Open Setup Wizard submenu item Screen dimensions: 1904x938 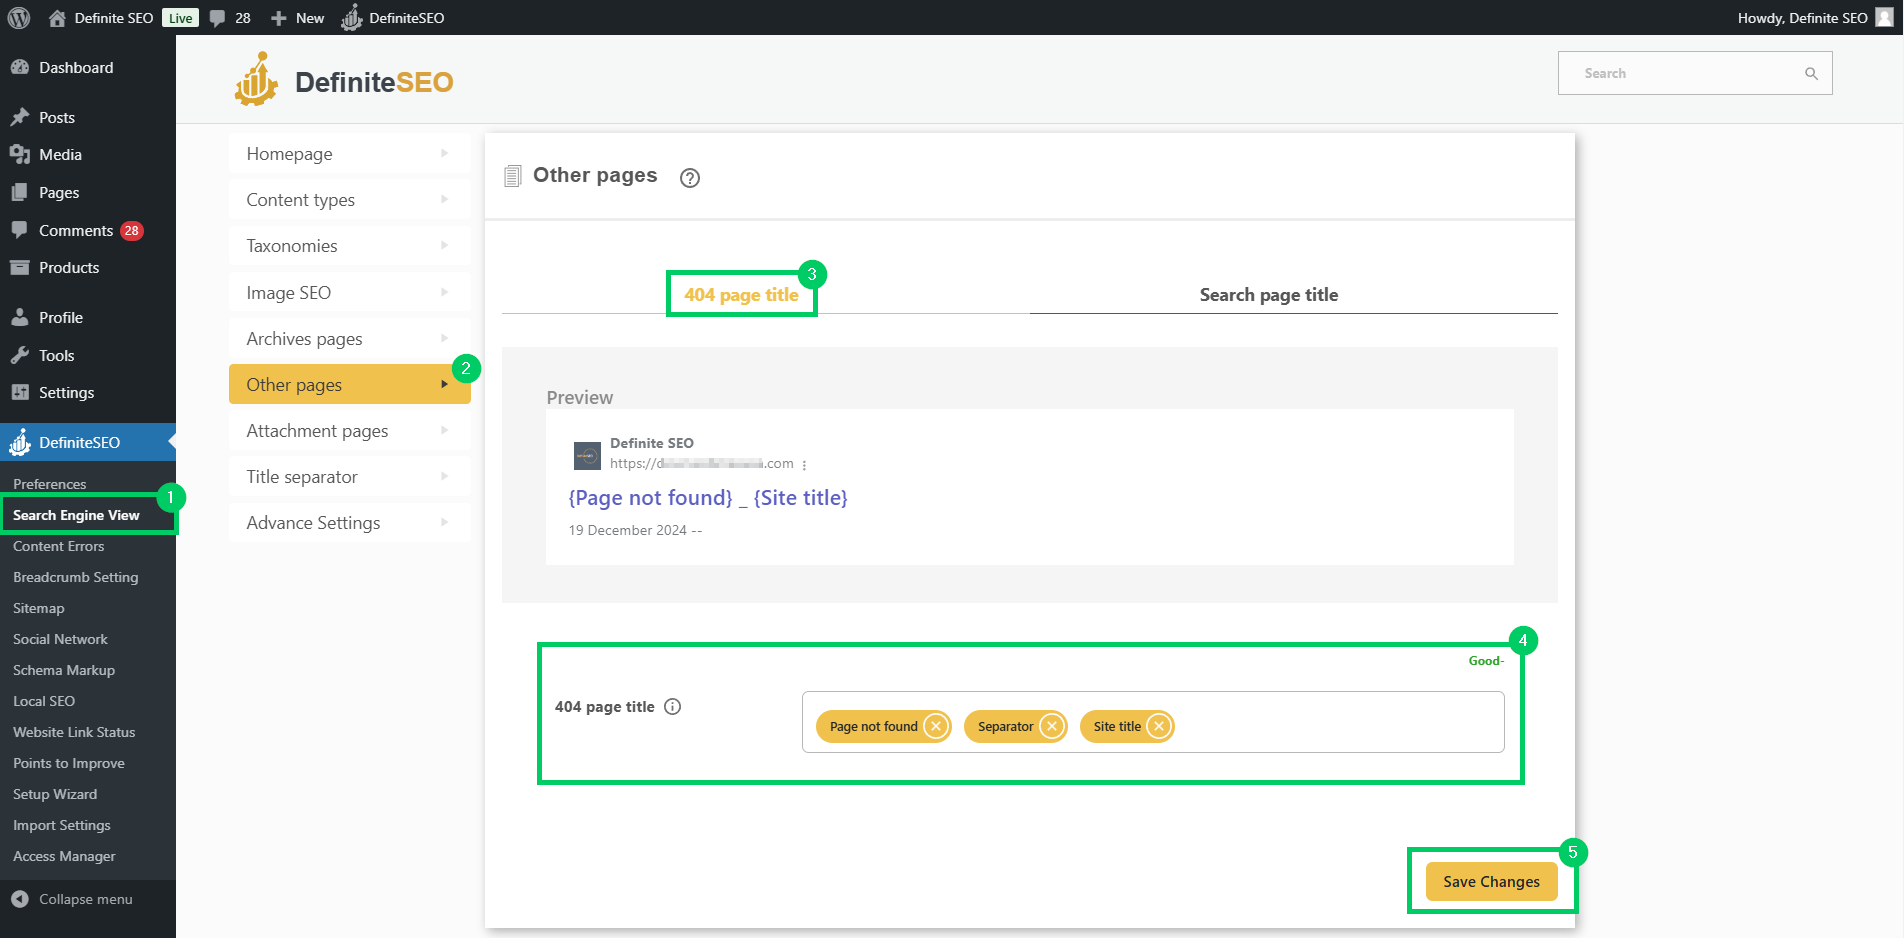click(55, 794)
